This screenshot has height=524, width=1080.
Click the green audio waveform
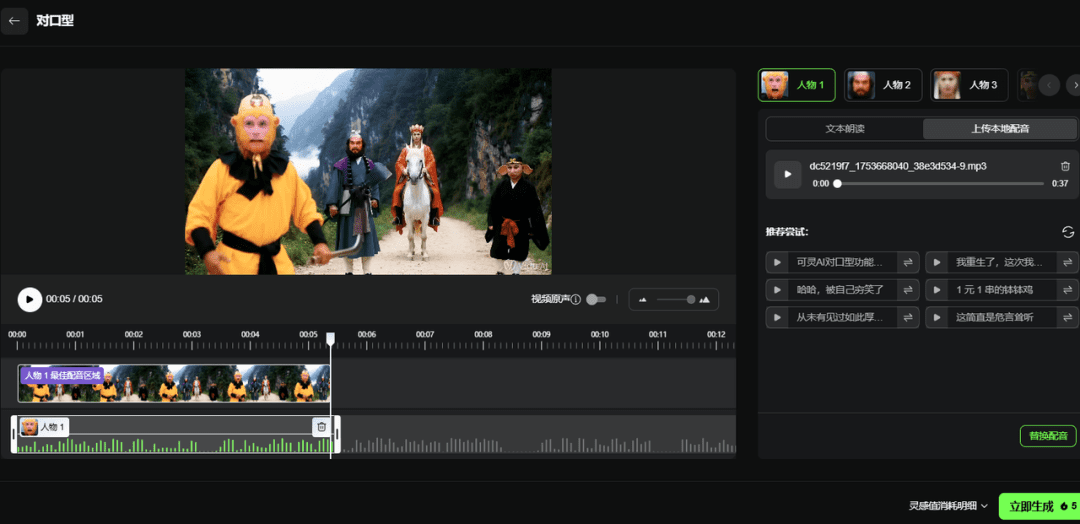coord(174,445)
